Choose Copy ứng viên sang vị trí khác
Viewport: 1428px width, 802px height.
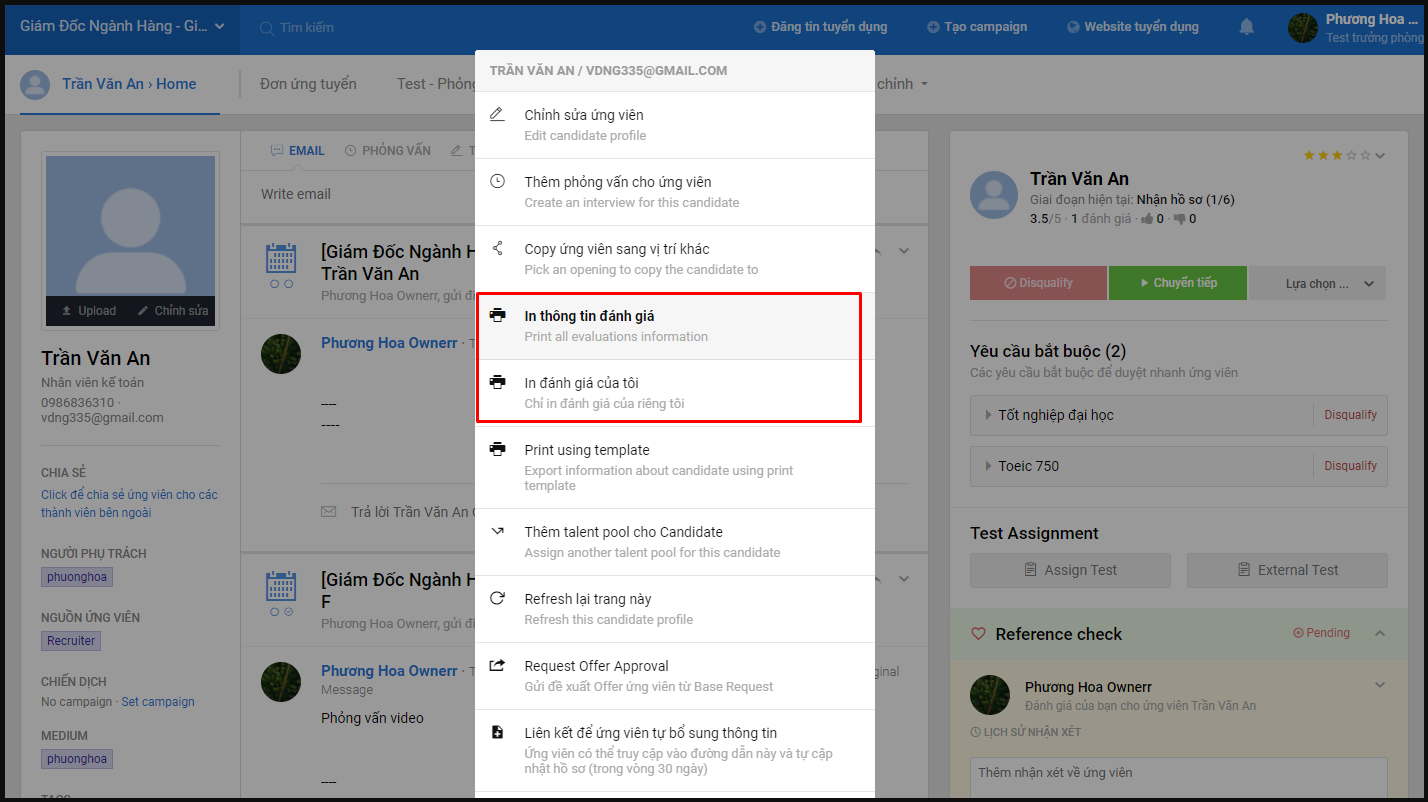(x=675, y=259)
